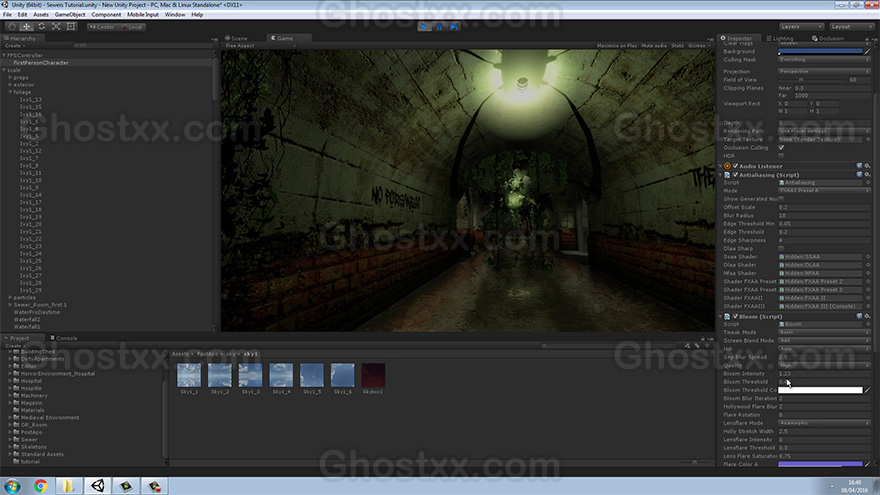Select Ivy1_13 in Hierarchy
The height and width of the screenshot is (495, 880).
(x=31, y=99)
